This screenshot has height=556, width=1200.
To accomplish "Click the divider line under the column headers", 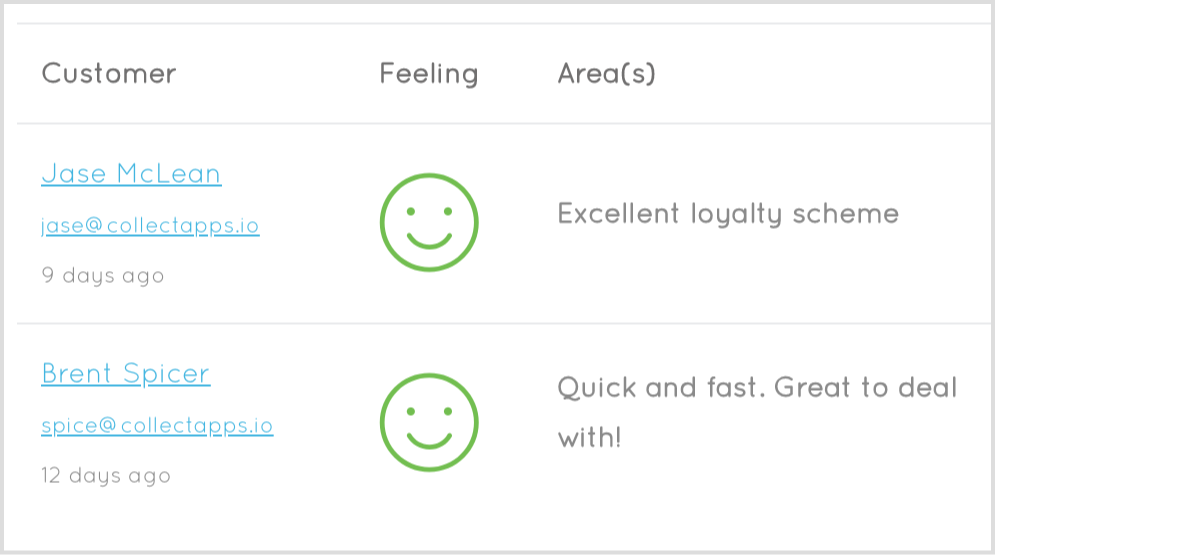I will click(500, 124).
